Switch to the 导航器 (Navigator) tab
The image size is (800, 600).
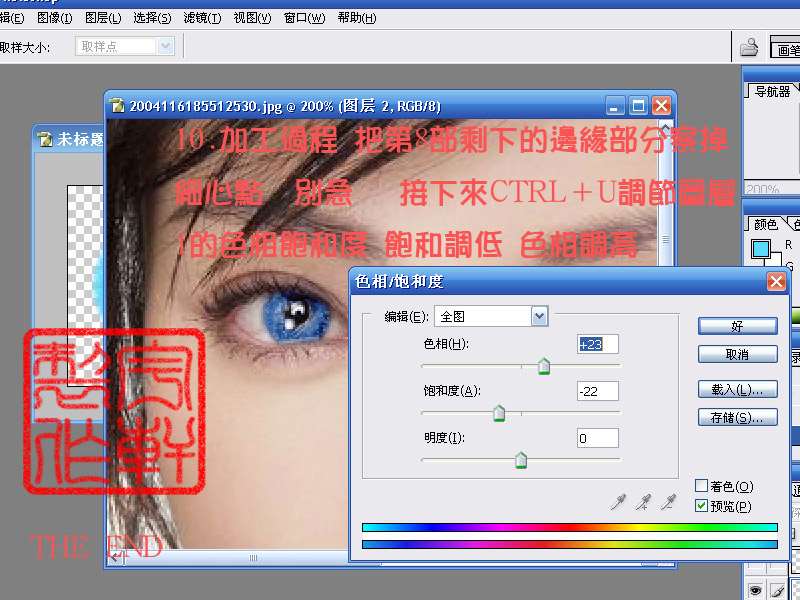tap(772, 91)
